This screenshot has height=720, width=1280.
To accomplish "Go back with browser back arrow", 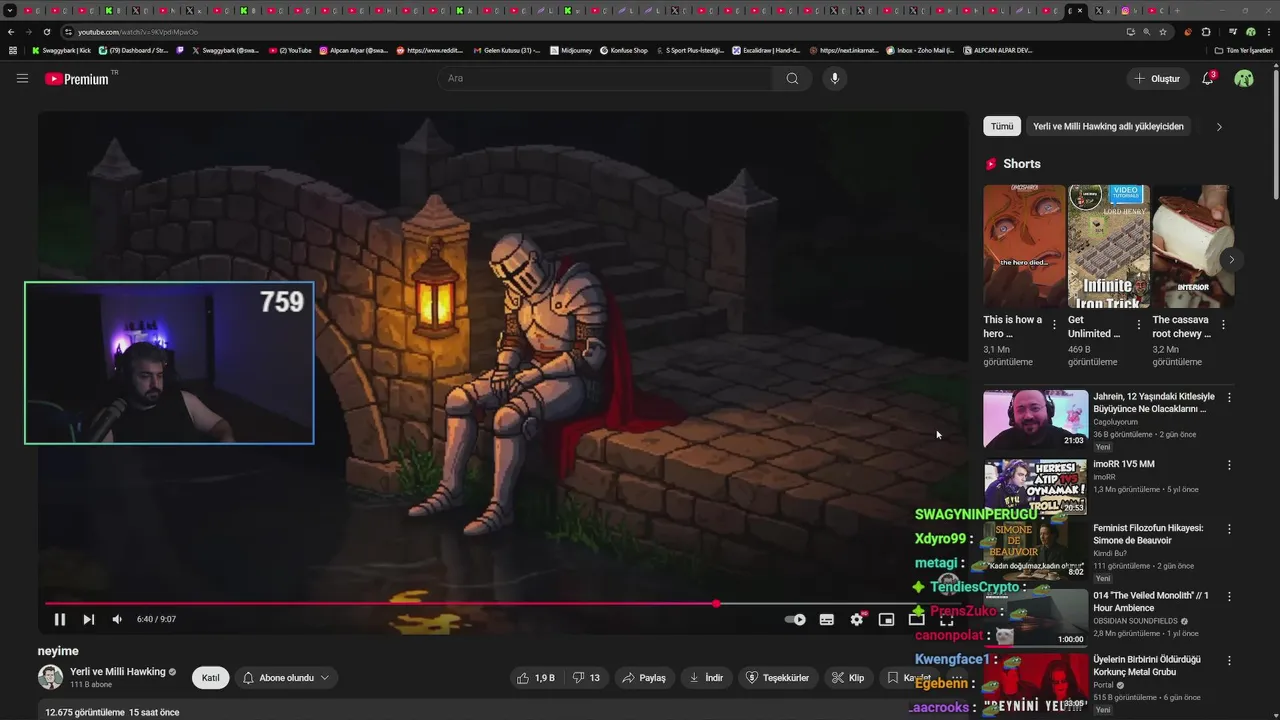I will [11, 32].
